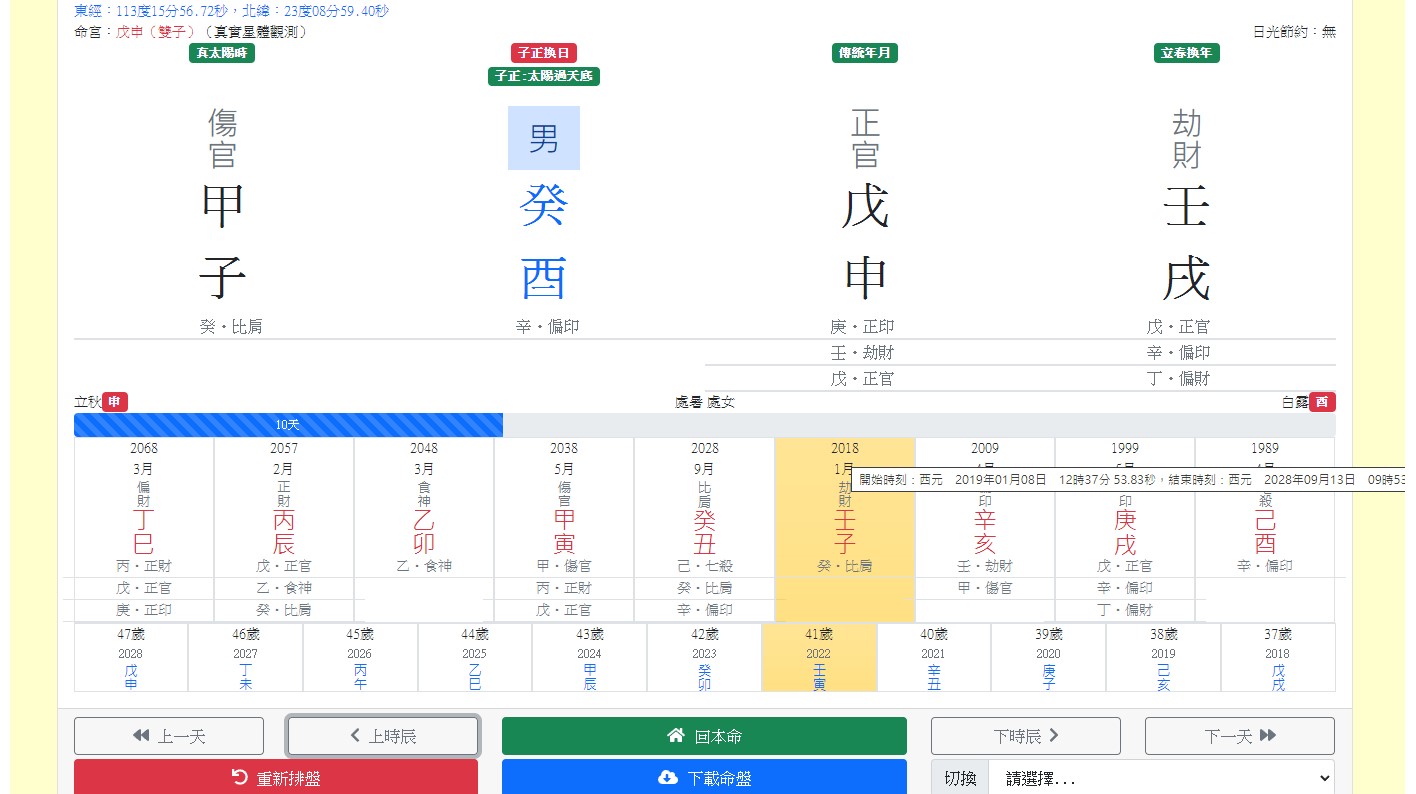Image resolution: width=1416 pixels, height=794 pixels.
Task: Select the 2068 丁巳 luck pillar
Action: click(x=144, y=530)
